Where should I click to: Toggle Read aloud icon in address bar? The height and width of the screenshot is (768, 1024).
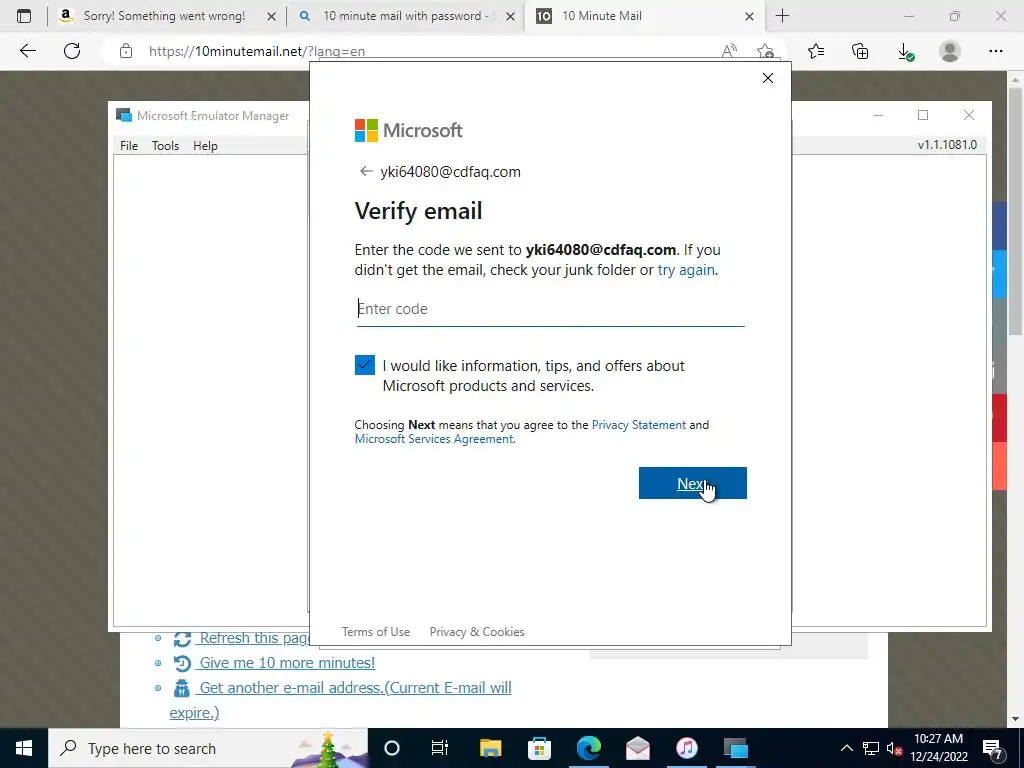(729, 51)
